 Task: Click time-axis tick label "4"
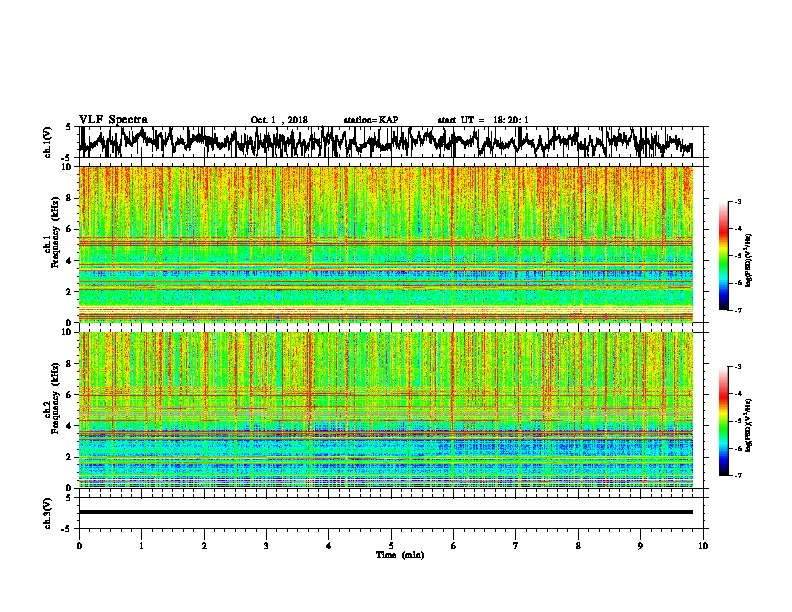pyautogui.click(x=329, y=546)
